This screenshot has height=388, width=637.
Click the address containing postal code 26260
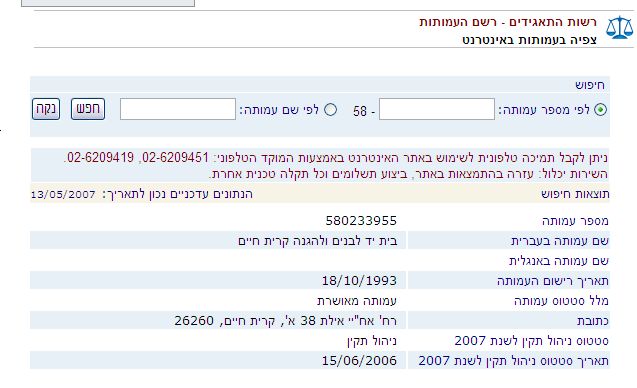point(285,321)
